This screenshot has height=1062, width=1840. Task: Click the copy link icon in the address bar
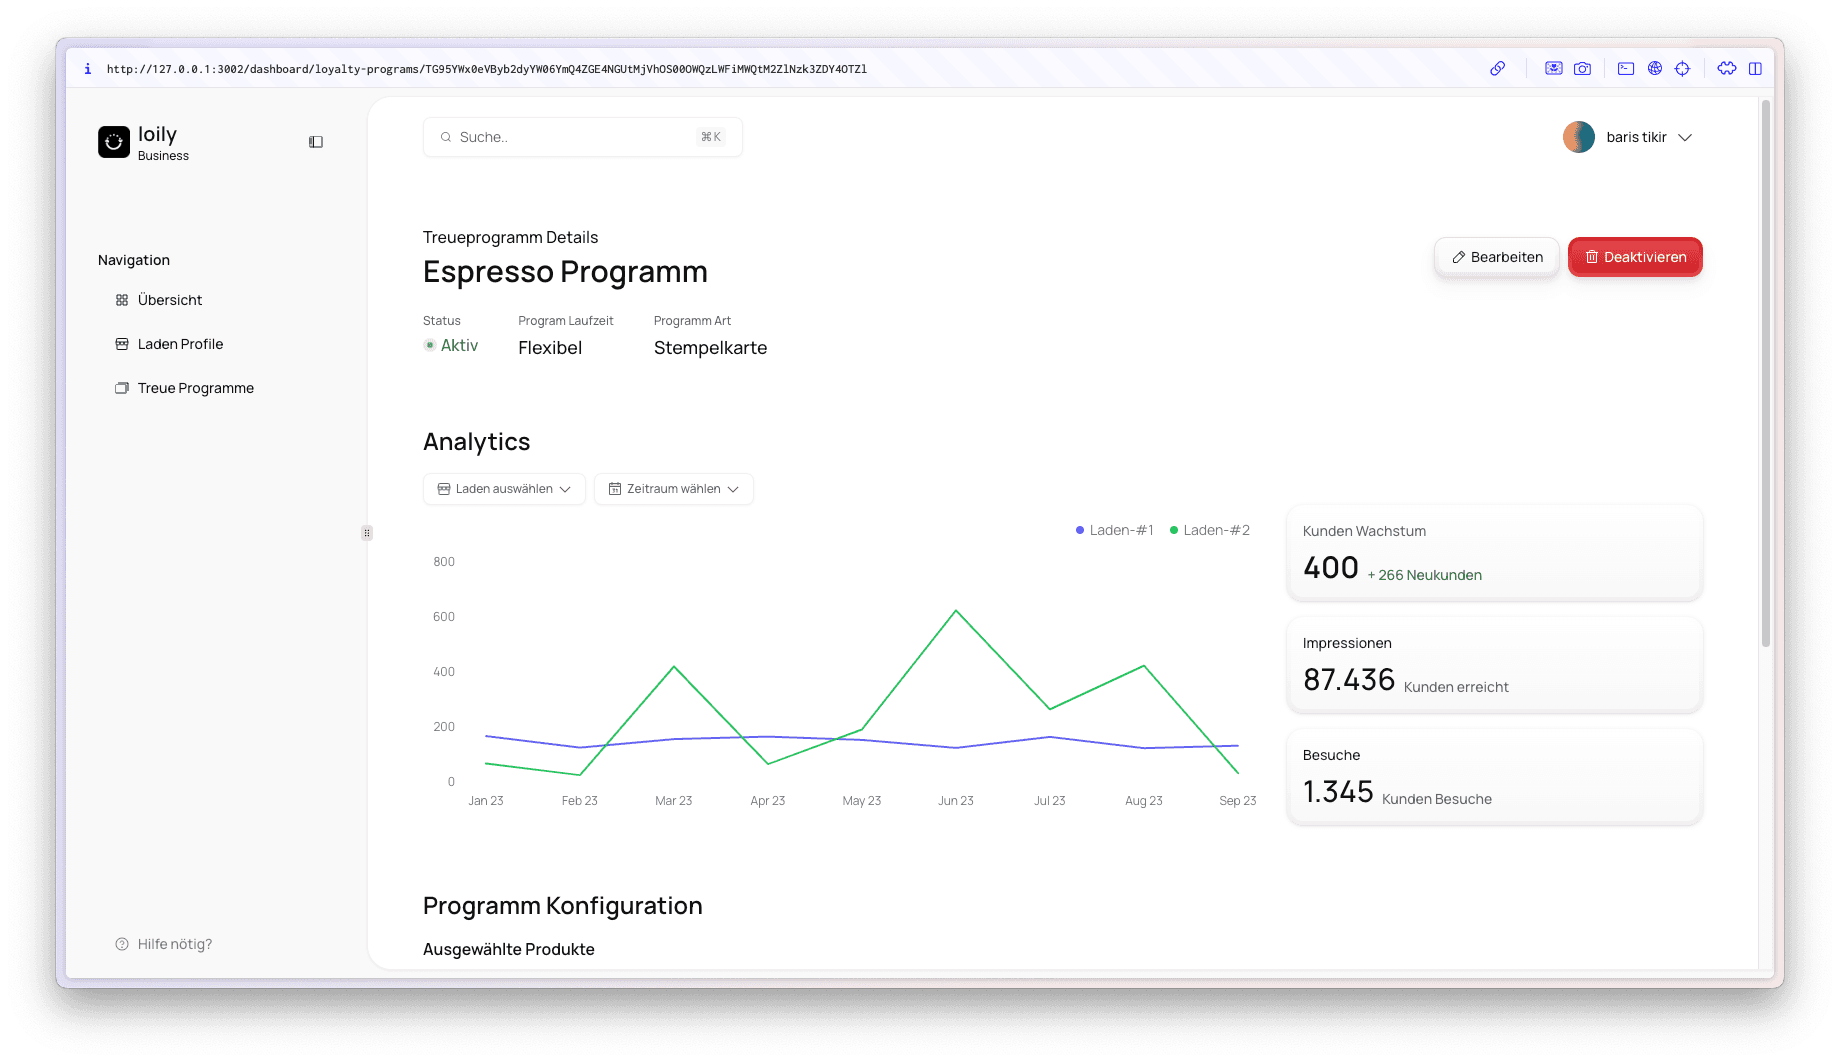(1497, 69)
